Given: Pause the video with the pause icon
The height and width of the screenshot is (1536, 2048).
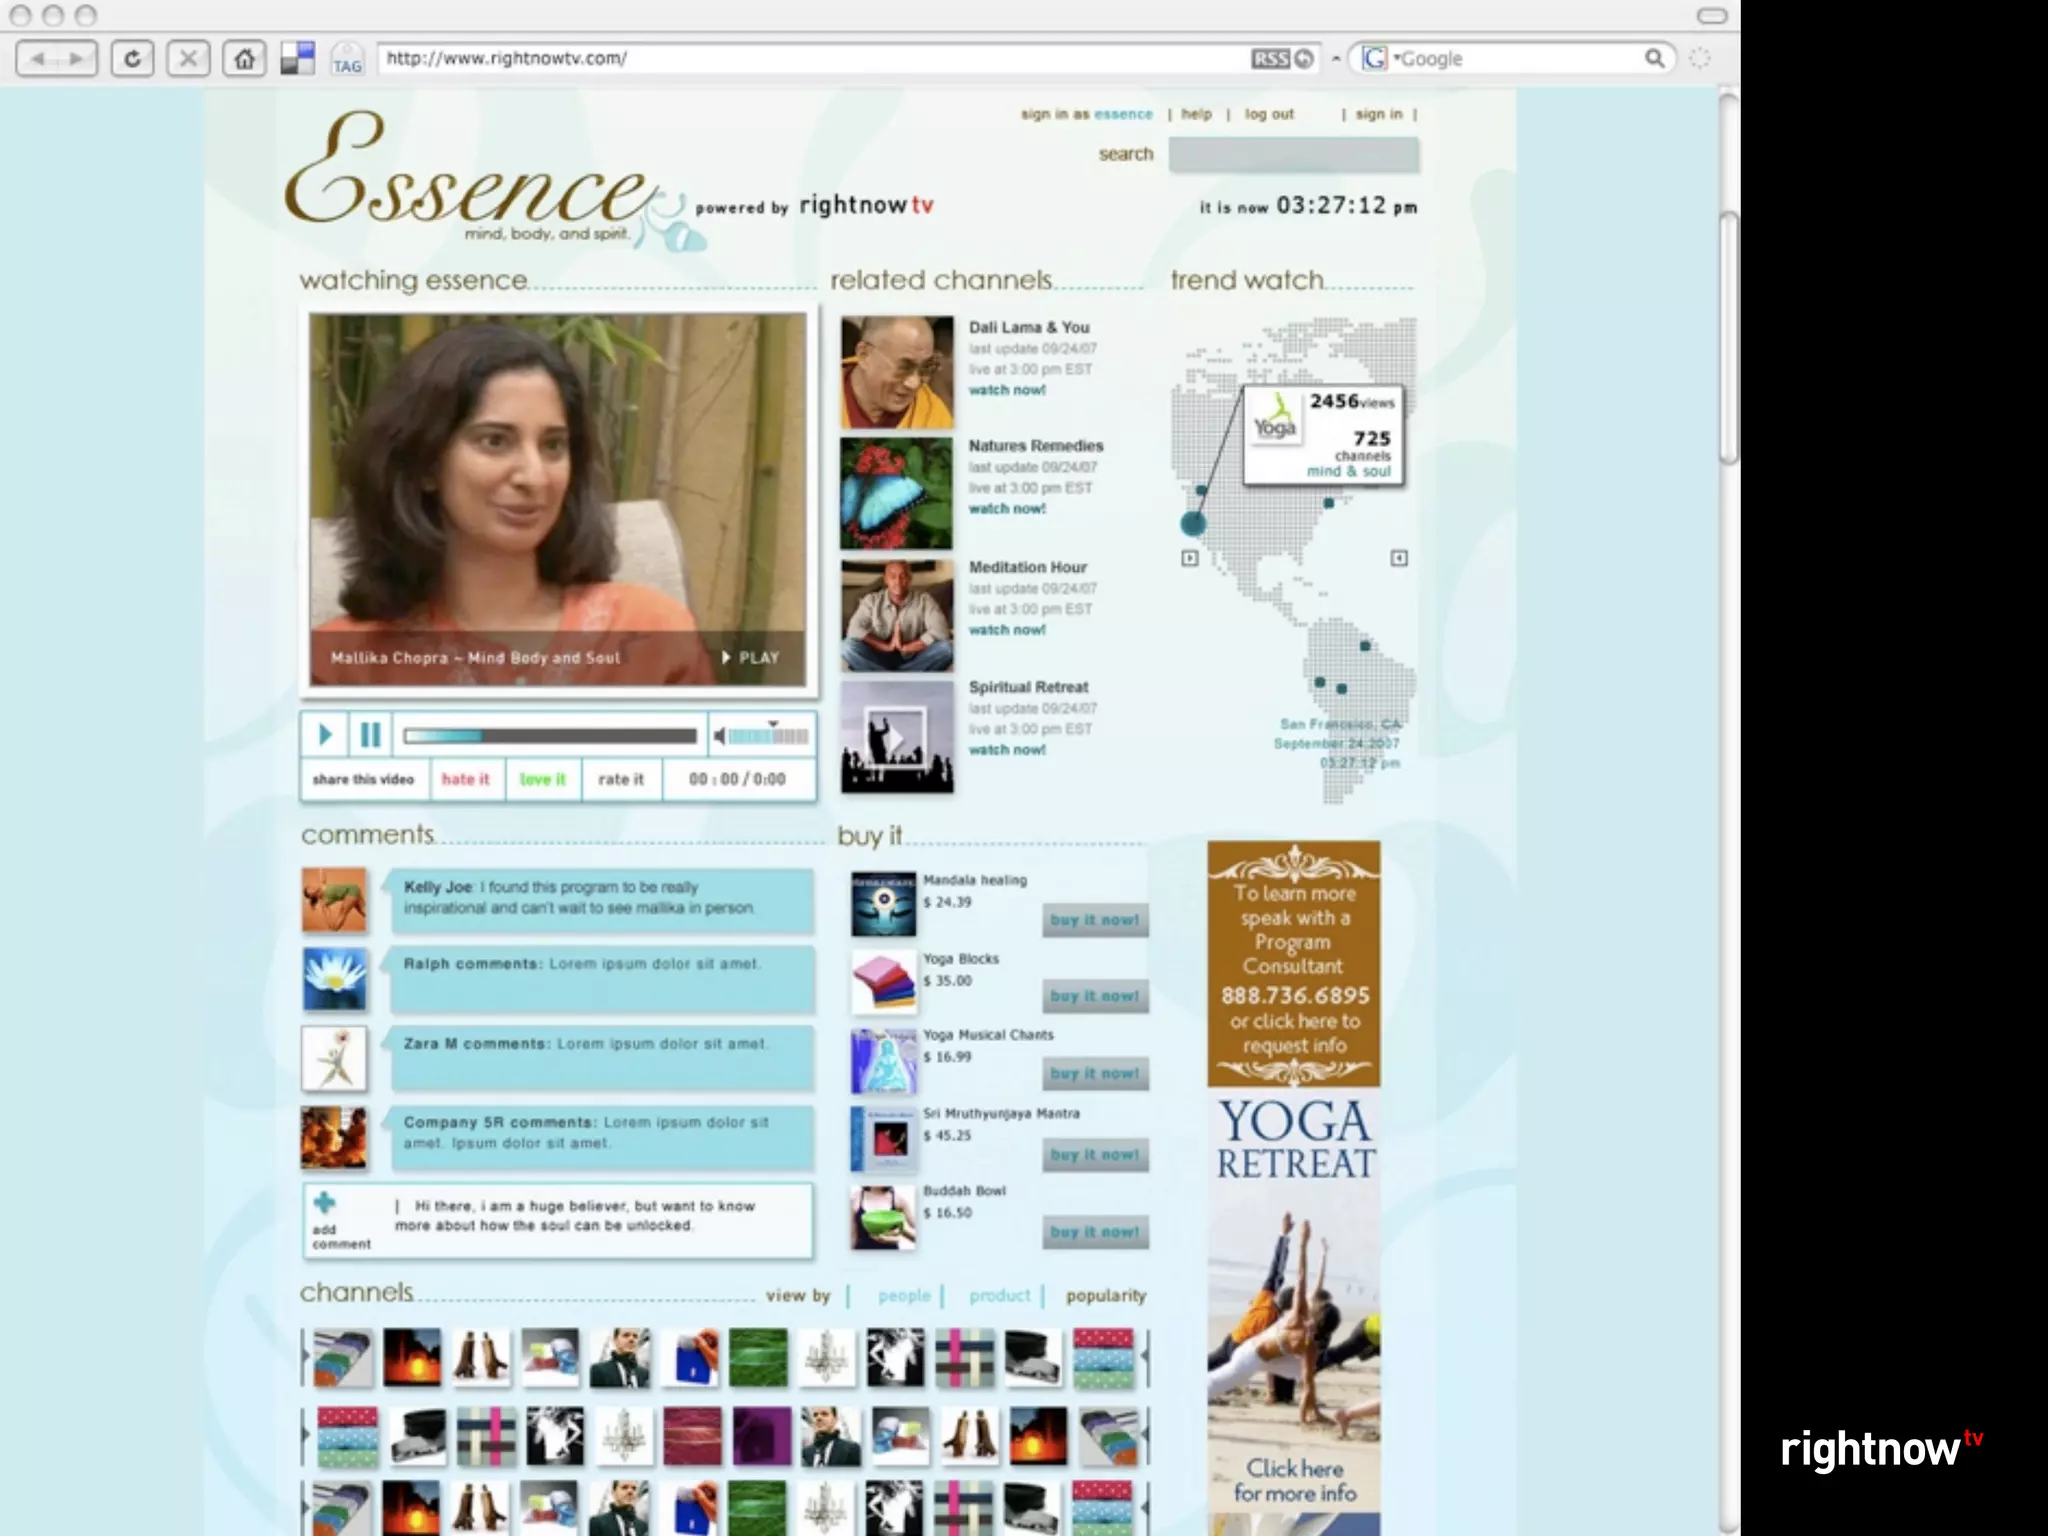Looking at the screenshot, I should pos(370,736).
